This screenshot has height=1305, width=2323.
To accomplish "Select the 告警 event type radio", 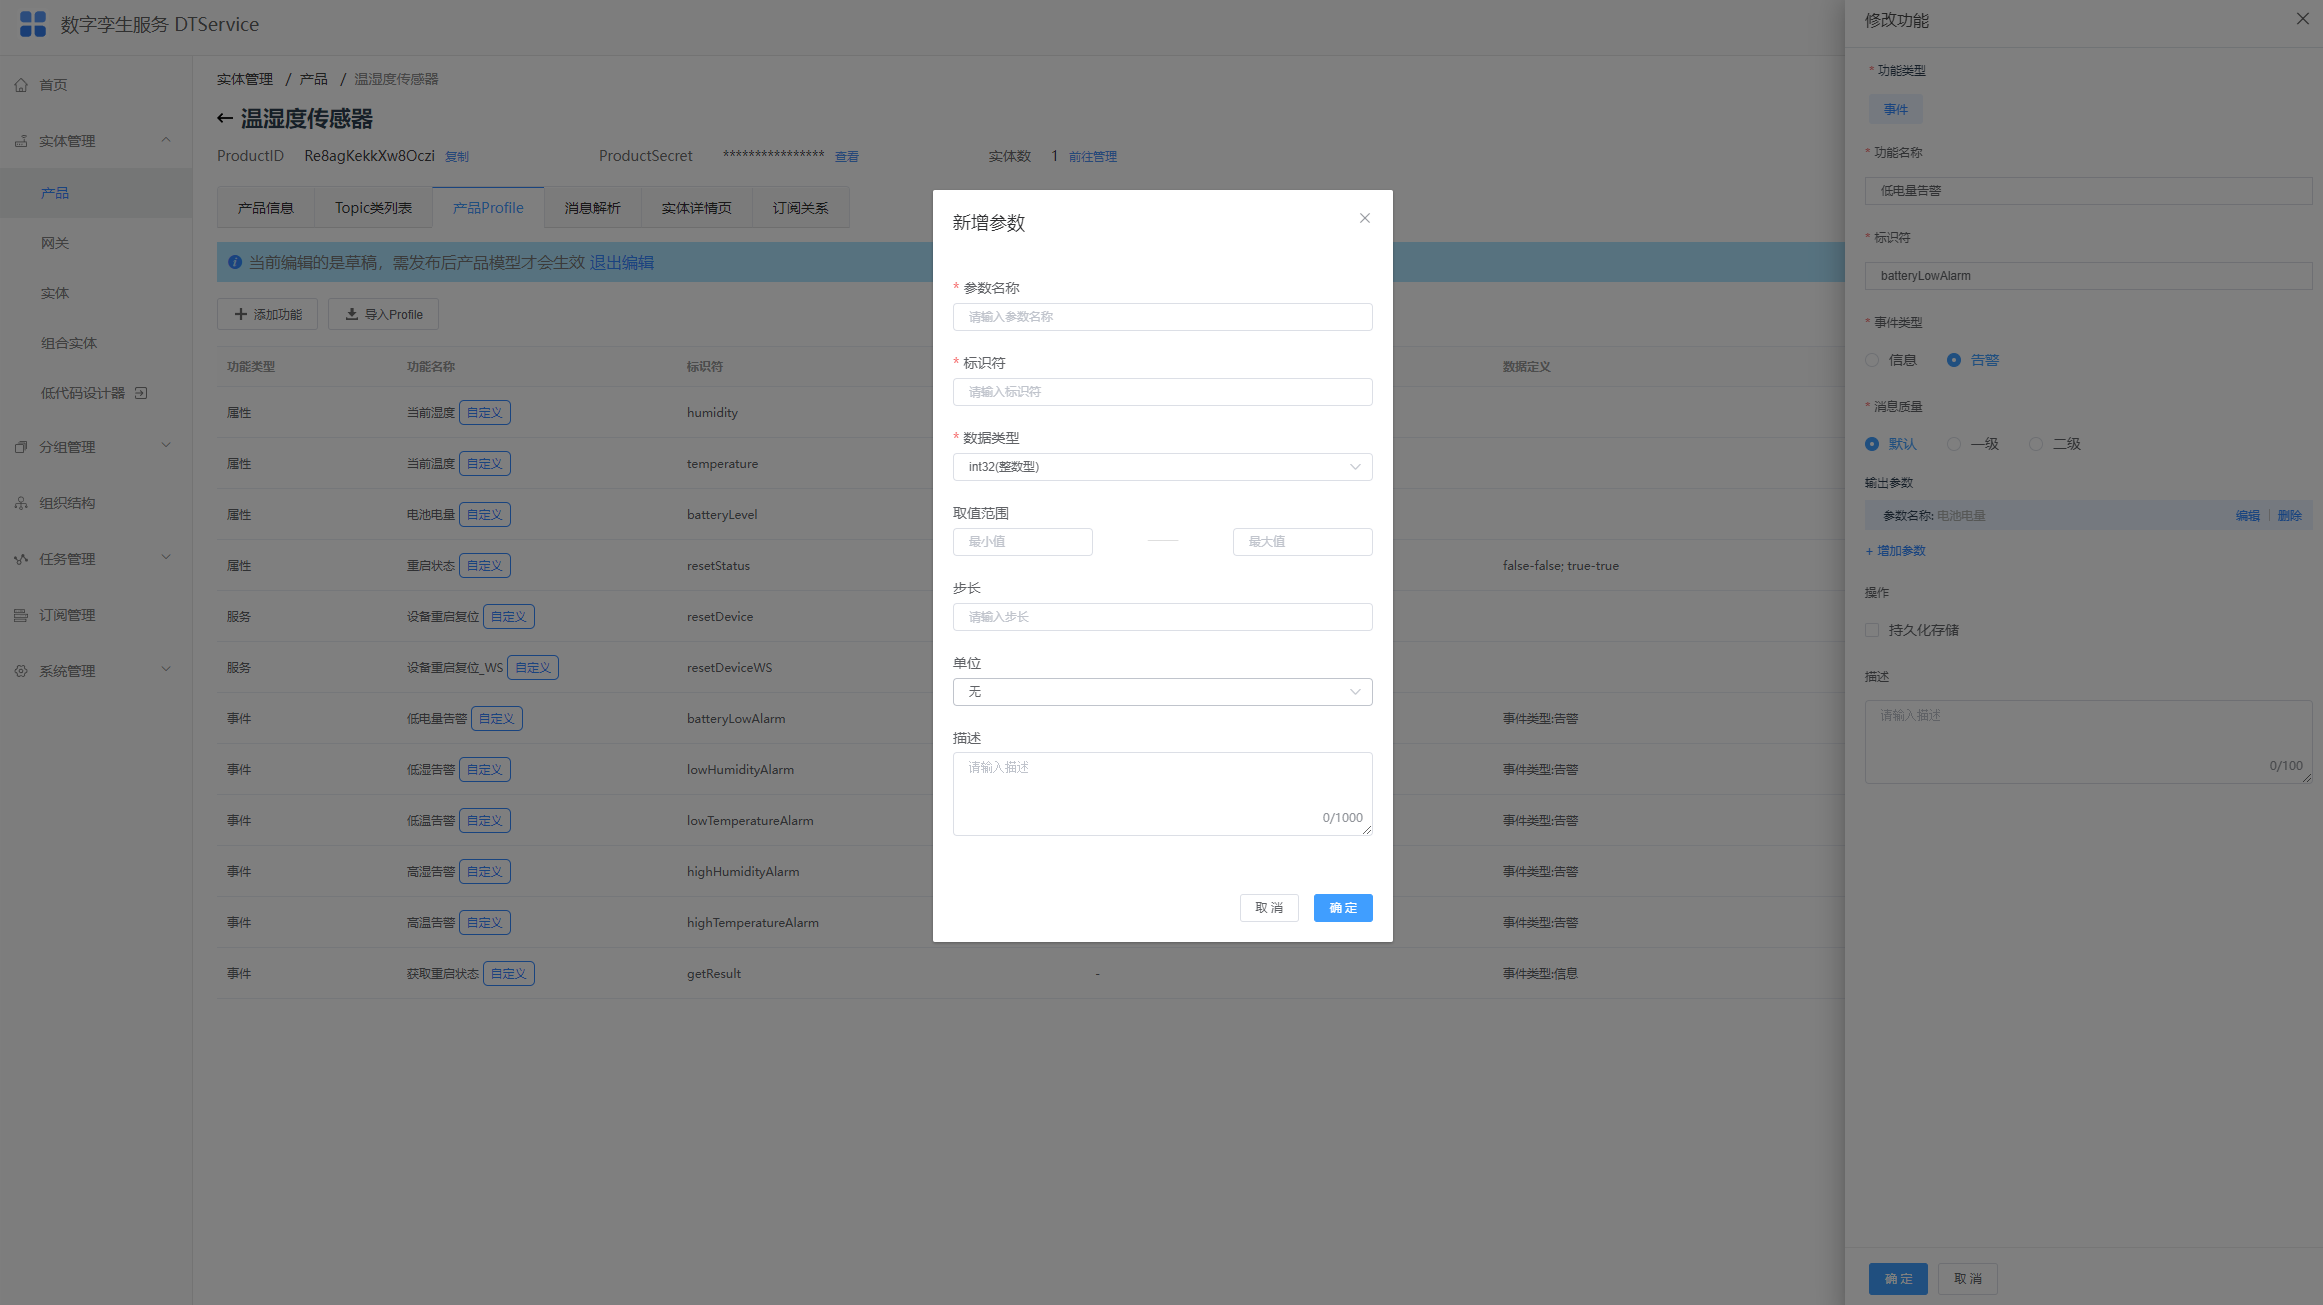I will point(1954,360).
